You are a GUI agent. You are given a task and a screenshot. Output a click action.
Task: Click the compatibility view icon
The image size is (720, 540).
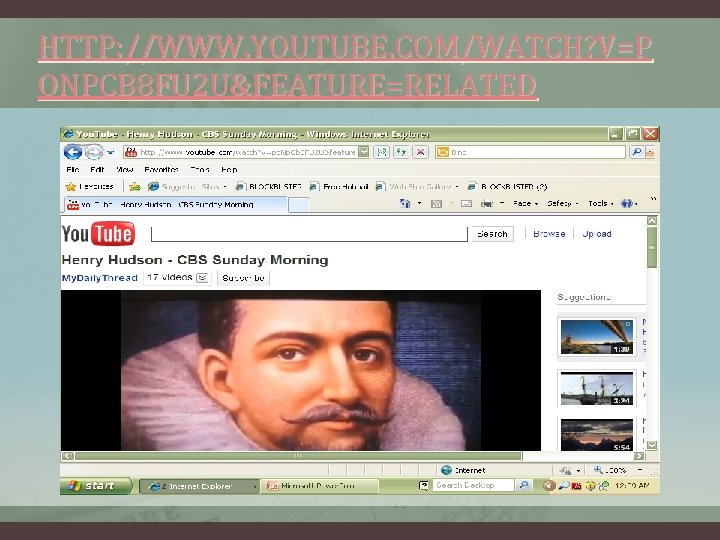382,152
